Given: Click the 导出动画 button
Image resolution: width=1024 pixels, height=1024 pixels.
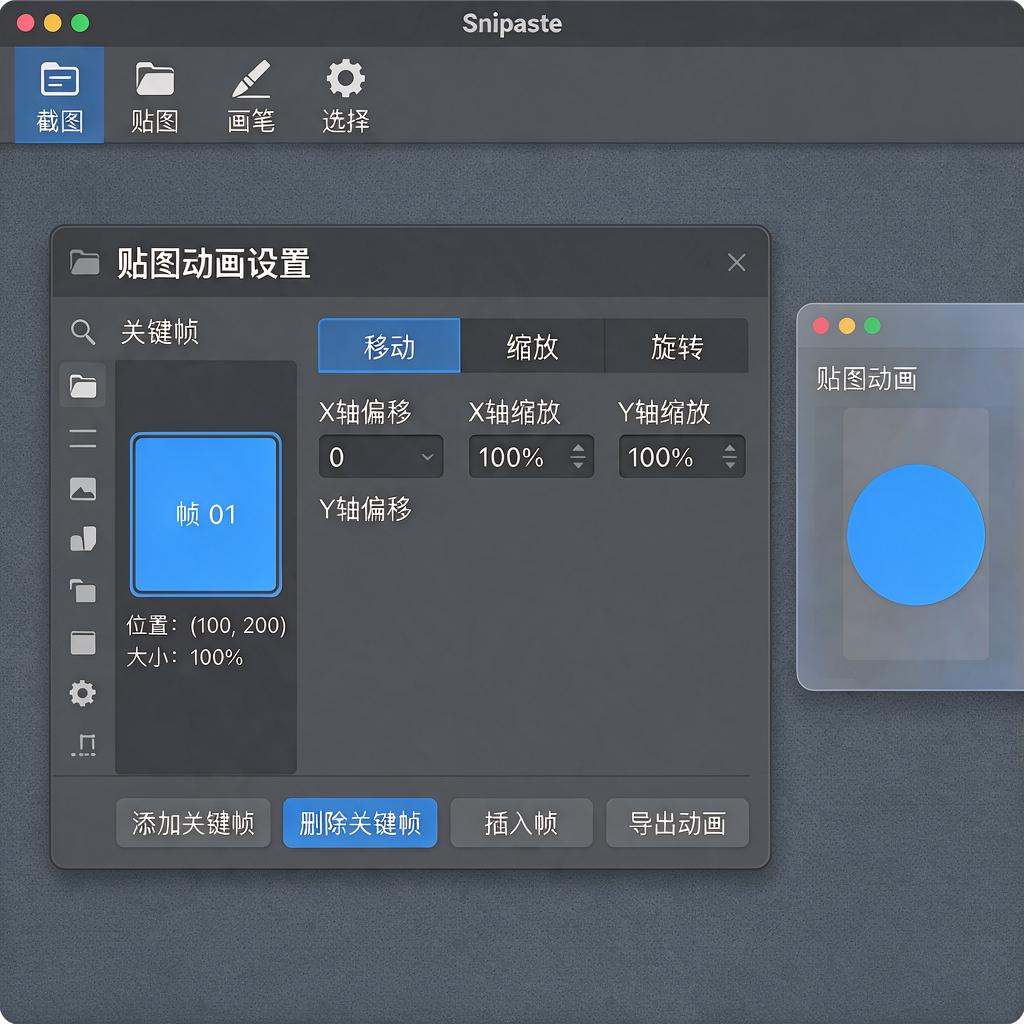Looking at the screenshot, I should coord(677,823).
